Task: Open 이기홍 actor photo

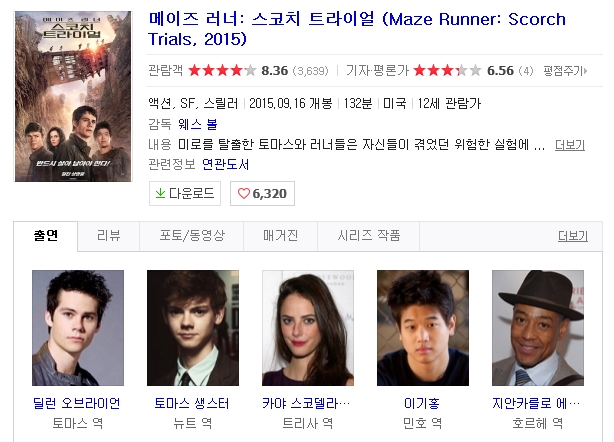Action: (423, 328)
